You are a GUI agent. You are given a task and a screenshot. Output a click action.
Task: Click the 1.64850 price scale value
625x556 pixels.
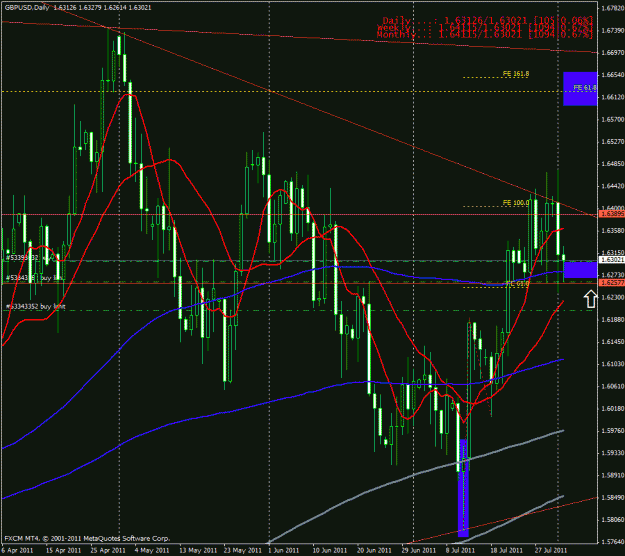[x=612, y=164]
